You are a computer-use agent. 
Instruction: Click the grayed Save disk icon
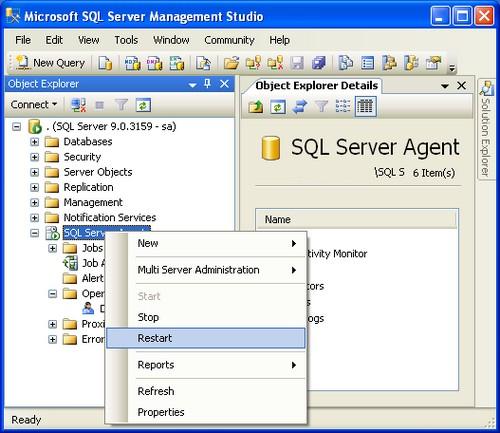[x=297, y=63]
